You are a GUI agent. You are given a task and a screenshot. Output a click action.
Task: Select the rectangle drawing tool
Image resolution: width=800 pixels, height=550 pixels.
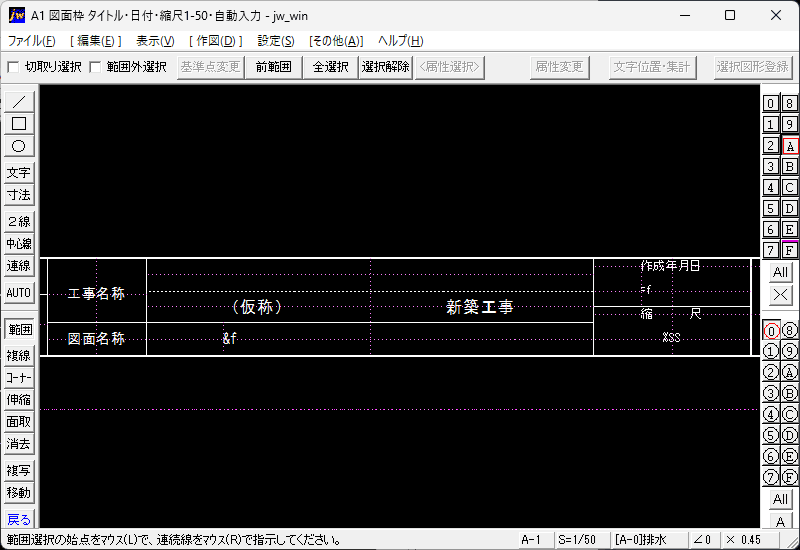[x=19, y=124]
